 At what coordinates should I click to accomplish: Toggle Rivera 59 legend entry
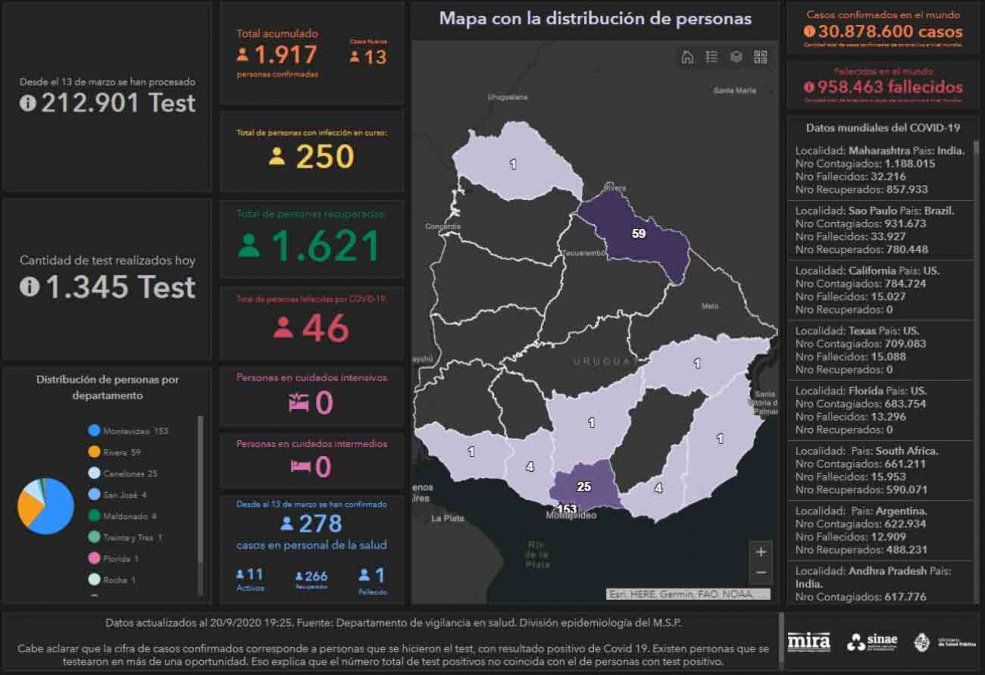click(121, 452)
